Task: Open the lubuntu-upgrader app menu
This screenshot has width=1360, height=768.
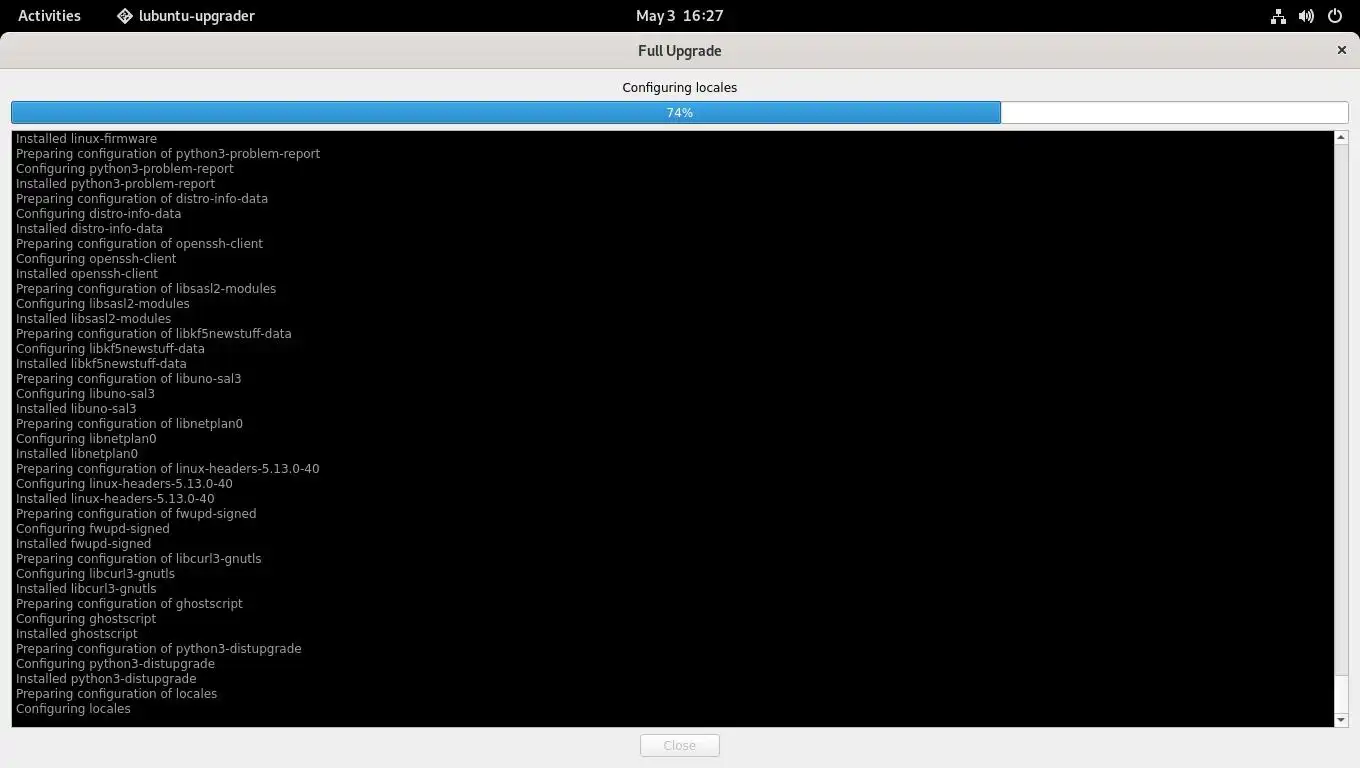Action: pyautogui.click(x=186, y=16)
